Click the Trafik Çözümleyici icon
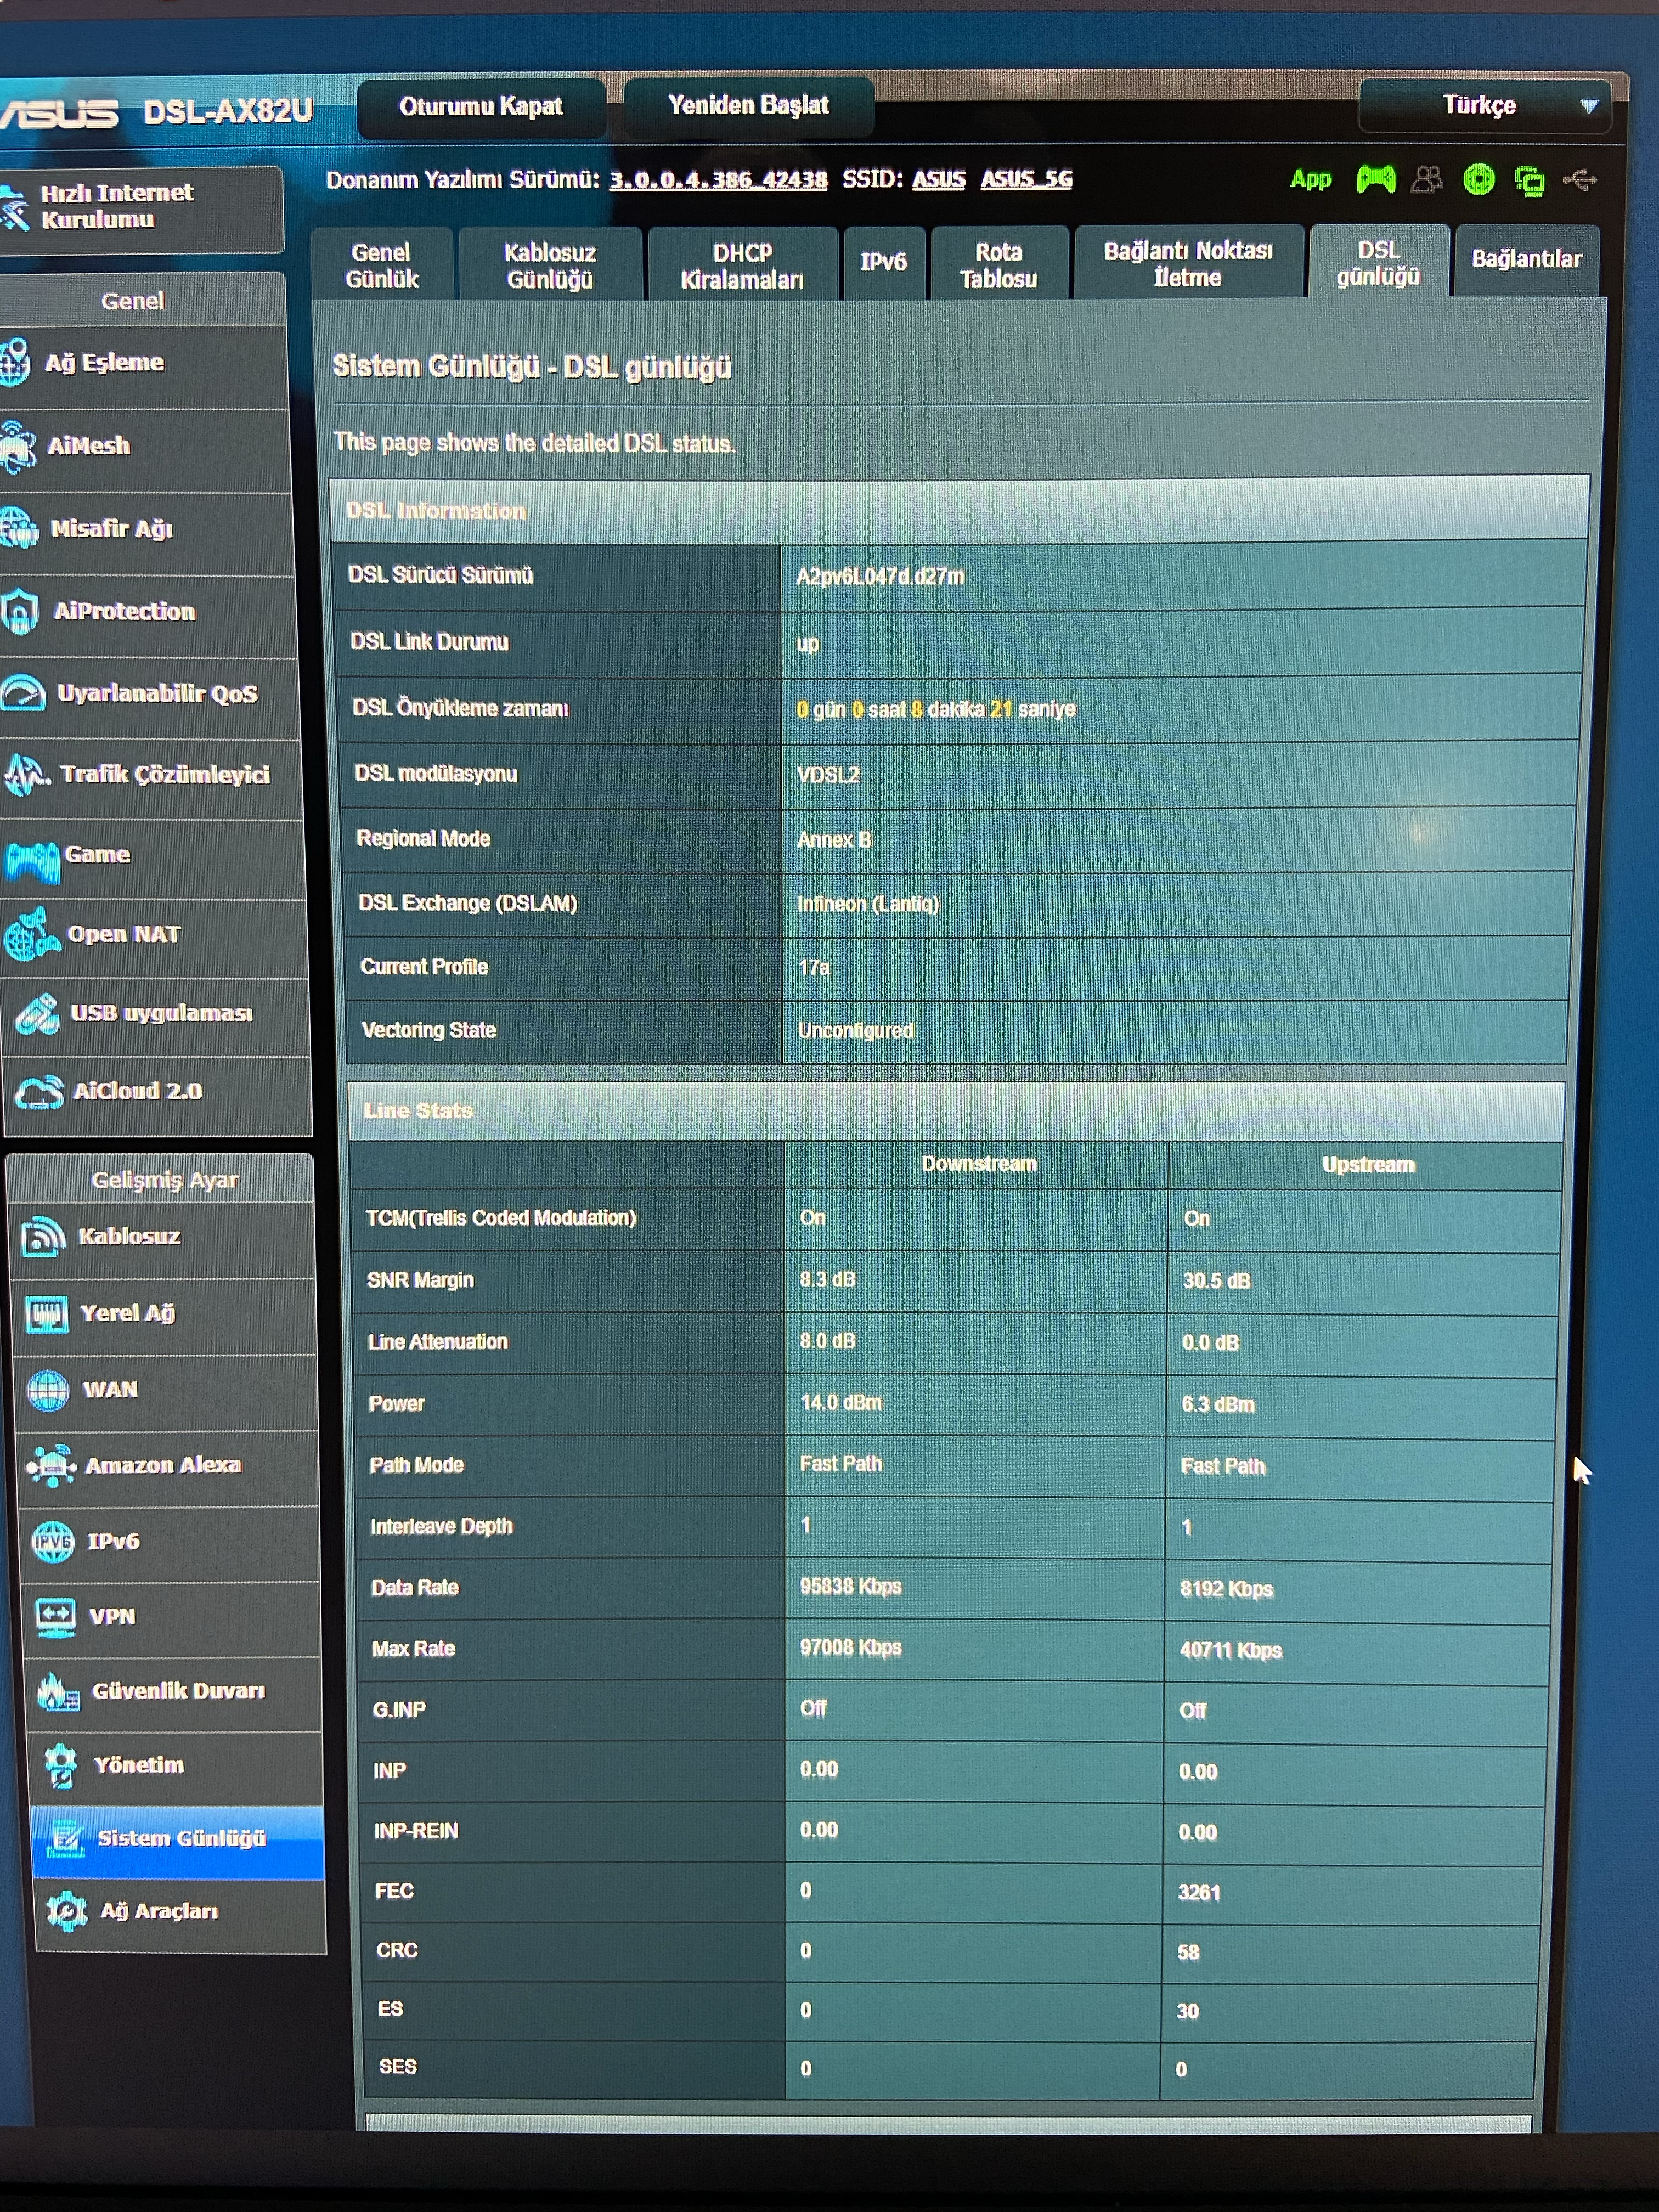The width and height of the screenshot is (1659, 2212). 26,774
